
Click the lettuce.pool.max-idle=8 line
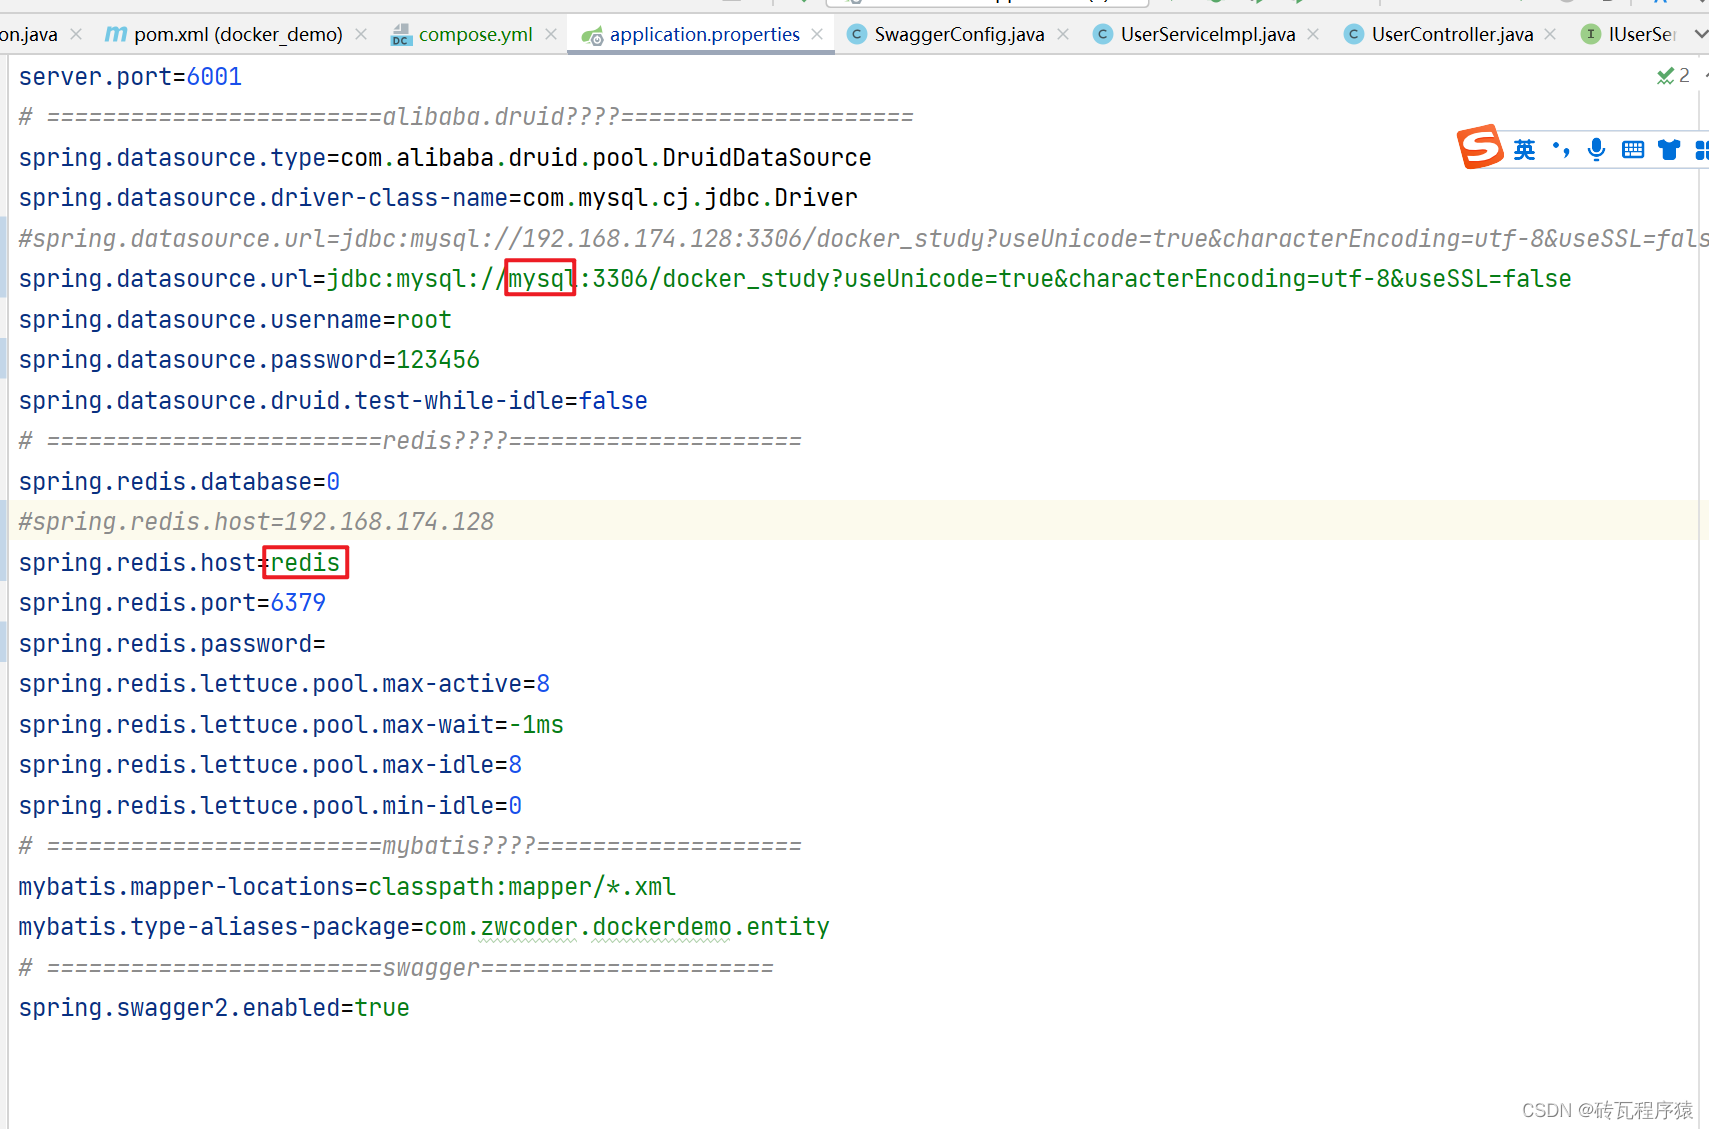pyautogui.click(x=270, y=765)
